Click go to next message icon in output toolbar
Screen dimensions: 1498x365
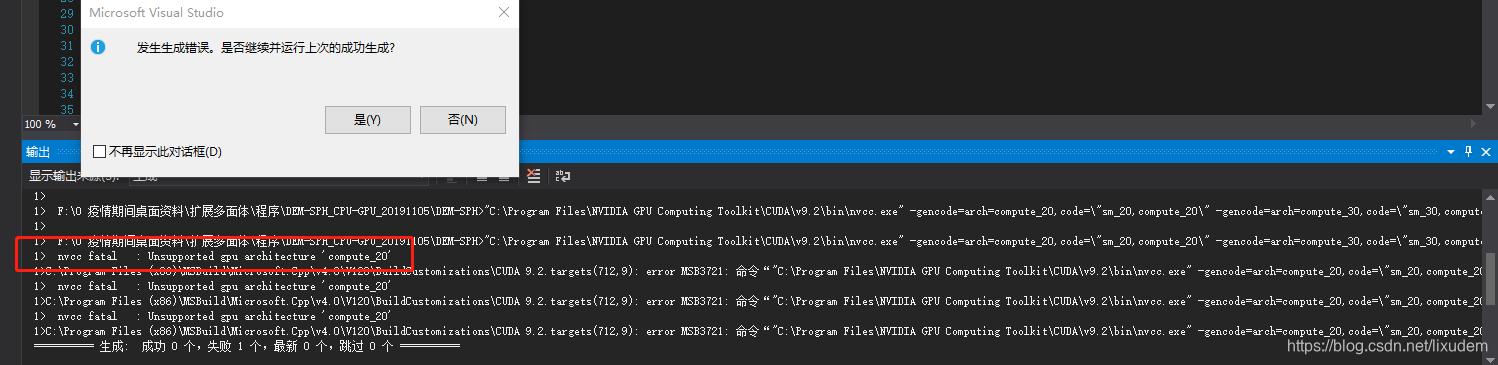504,176
